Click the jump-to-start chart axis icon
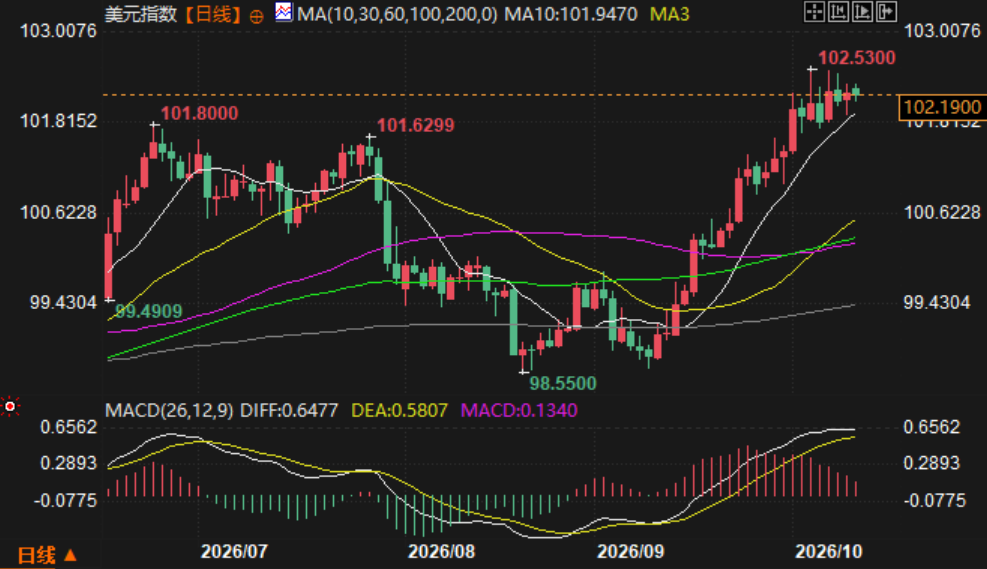This screenshot has width=987, height=569. tap(838, 12)
